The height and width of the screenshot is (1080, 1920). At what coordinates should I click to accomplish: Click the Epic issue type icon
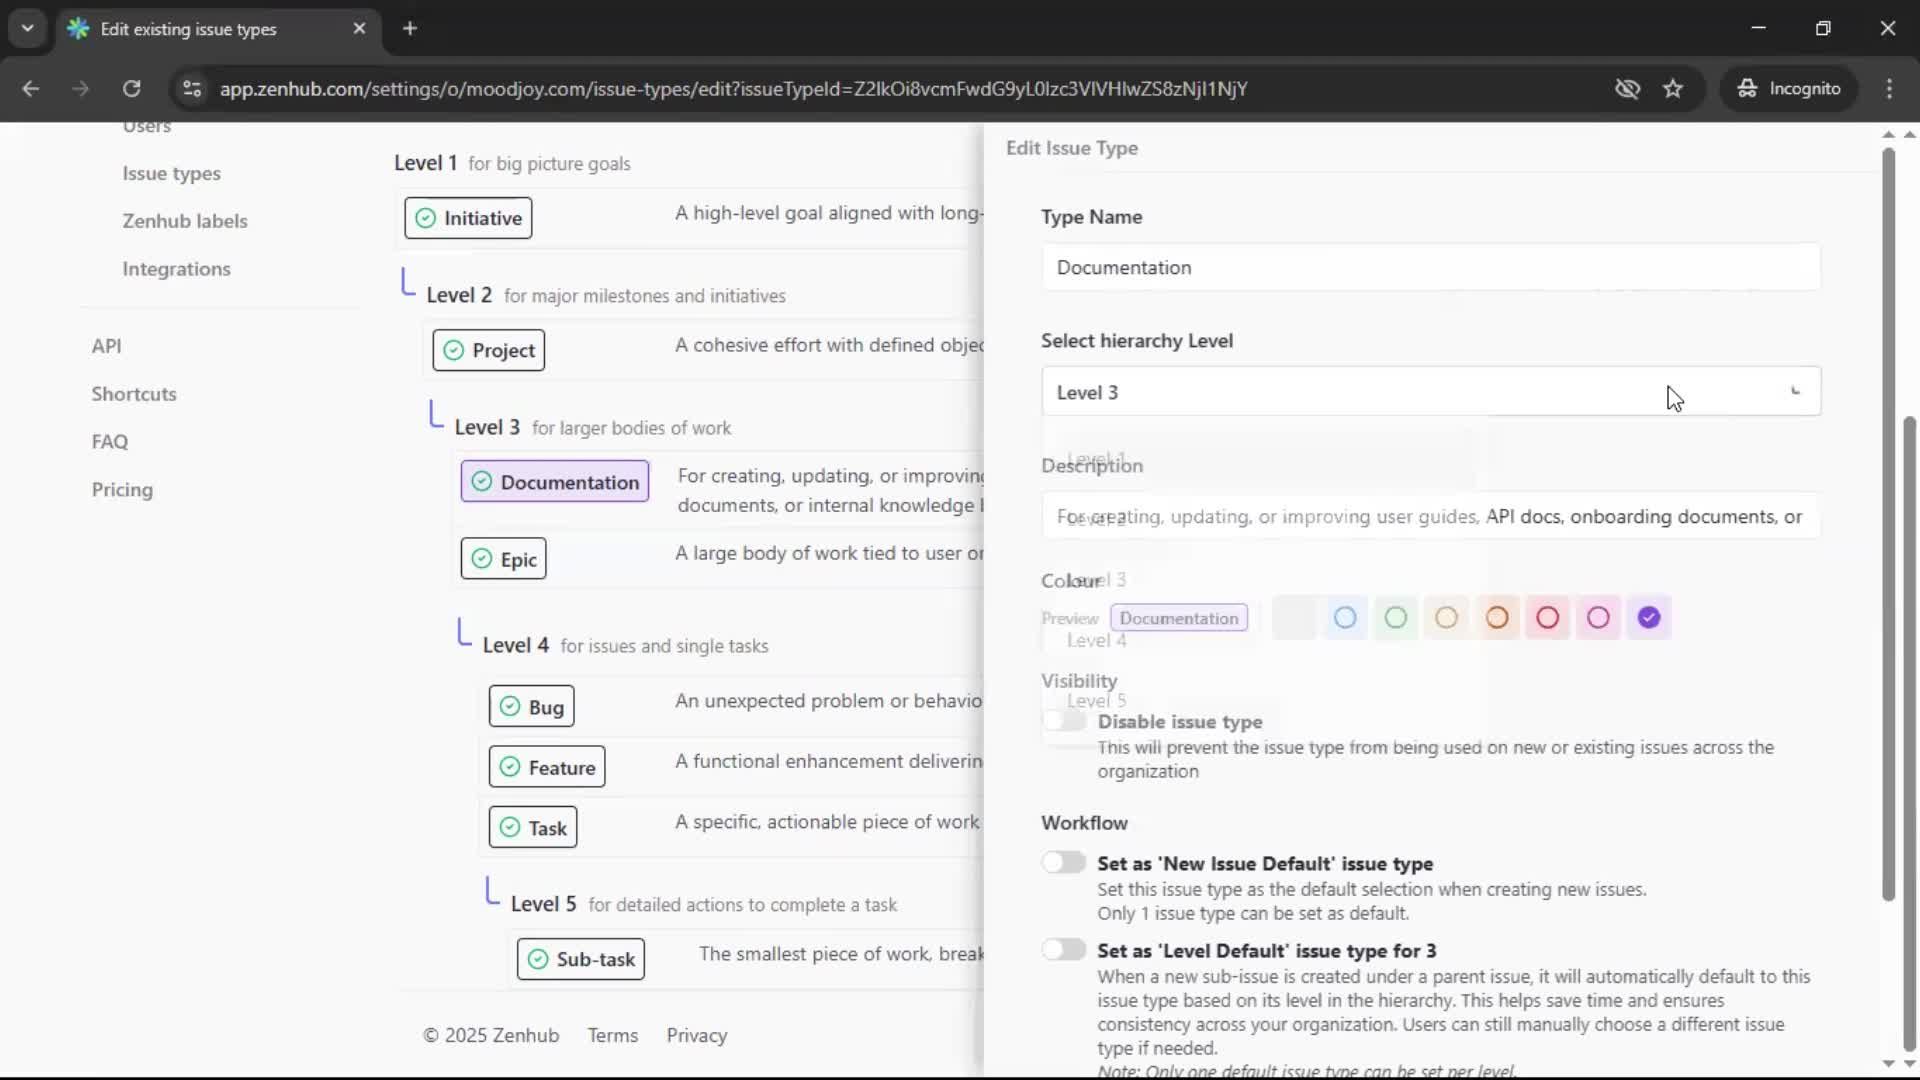coord(481,558)
